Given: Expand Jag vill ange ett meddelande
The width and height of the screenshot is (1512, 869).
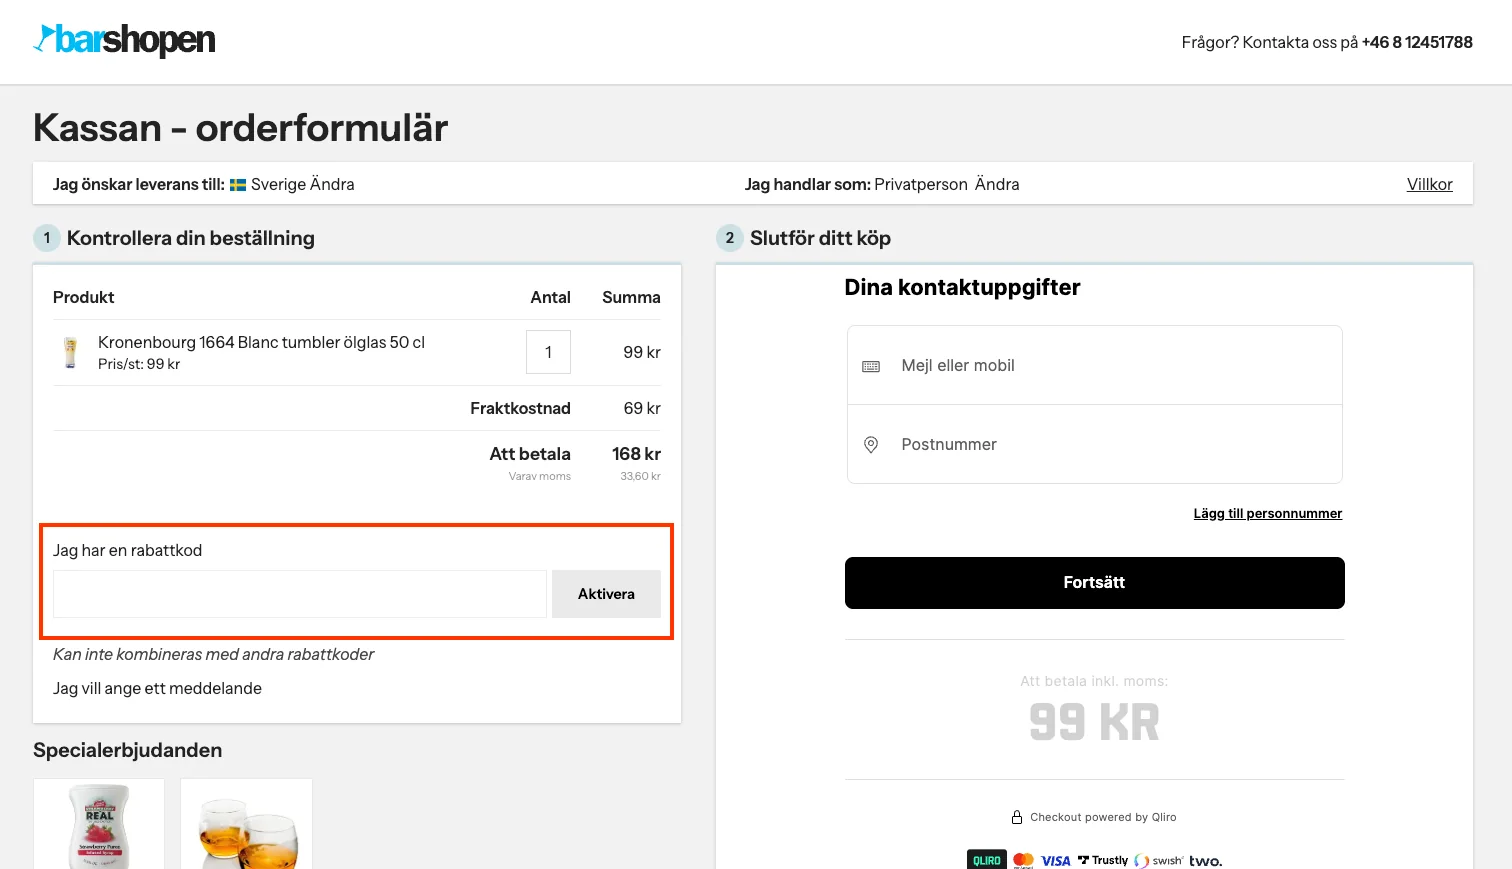Looking at the screenshot, I should 157,688.
